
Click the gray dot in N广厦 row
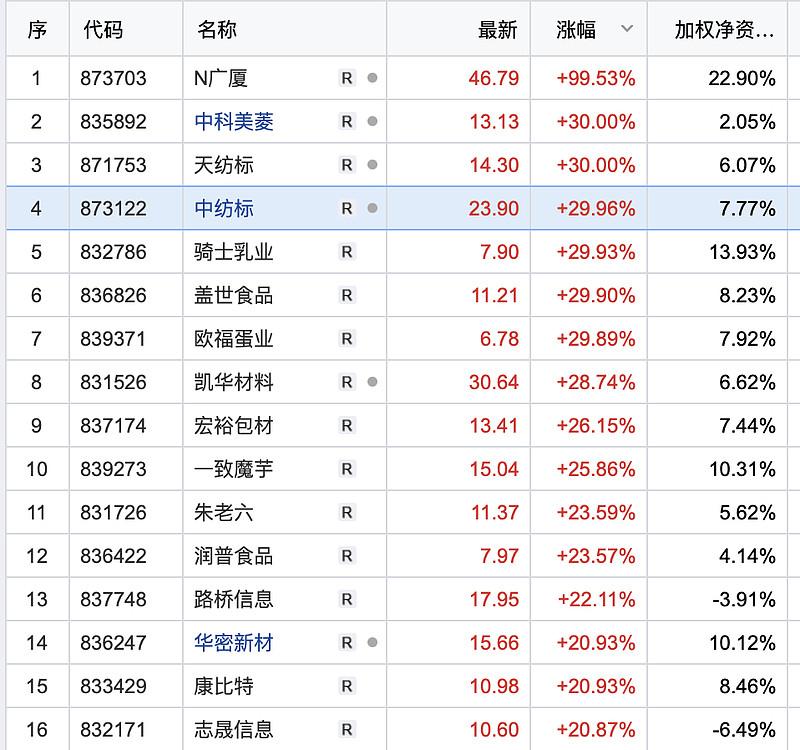coord(372,78)
